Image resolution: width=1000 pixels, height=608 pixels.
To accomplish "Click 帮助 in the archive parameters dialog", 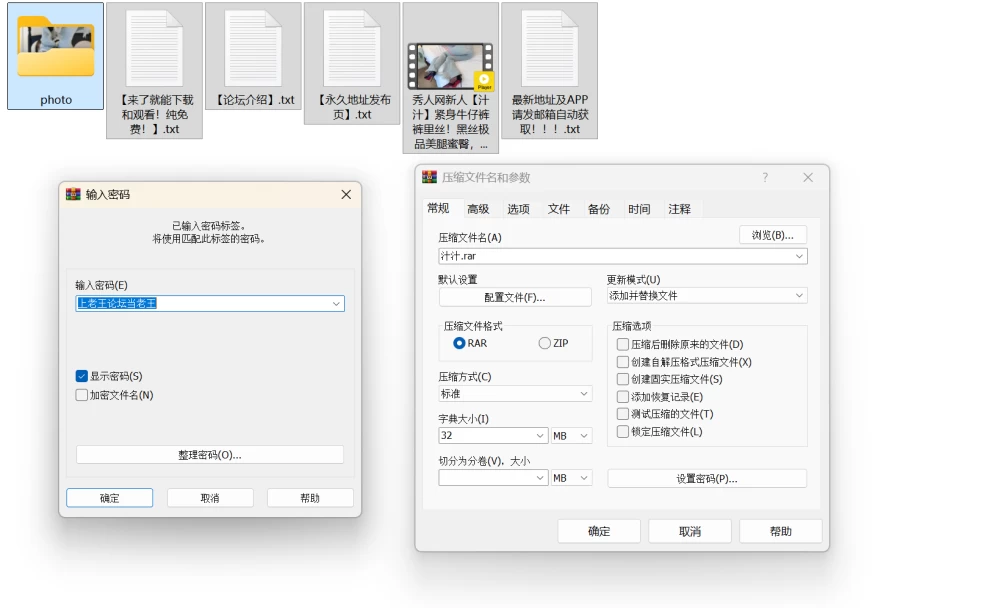I will pyautogui.click(x=781, y=531).
